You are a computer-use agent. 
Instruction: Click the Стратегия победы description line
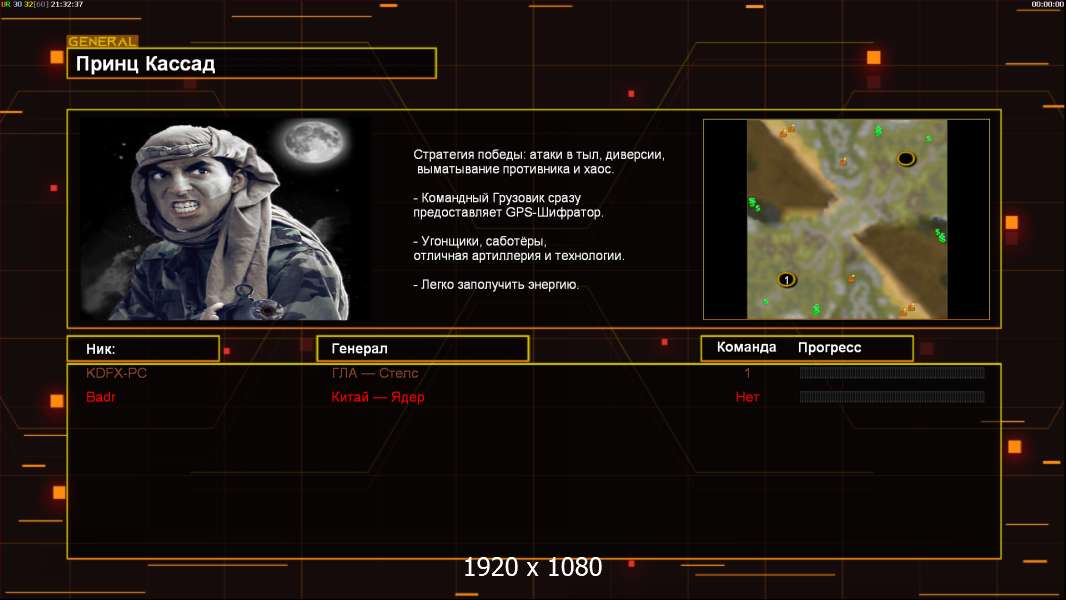[x=539, y=162]
